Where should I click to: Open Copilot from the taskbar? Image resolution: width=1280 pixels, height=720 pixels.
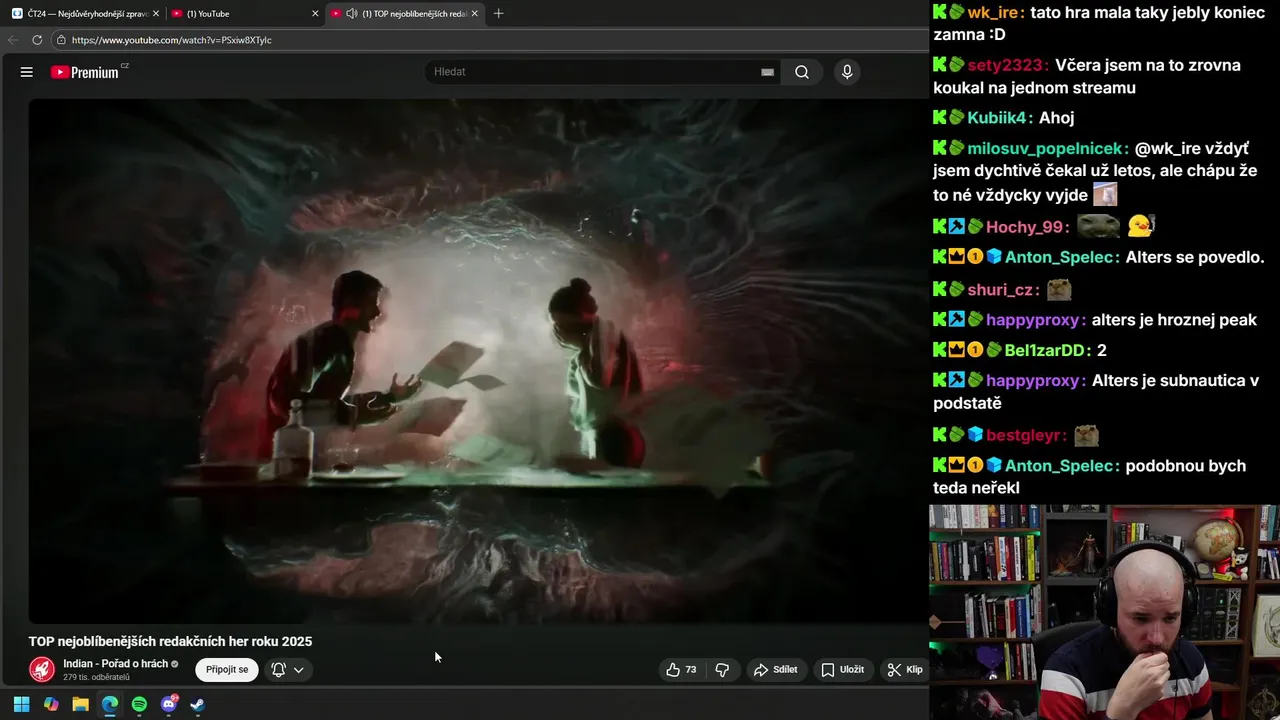coord(51,704)
